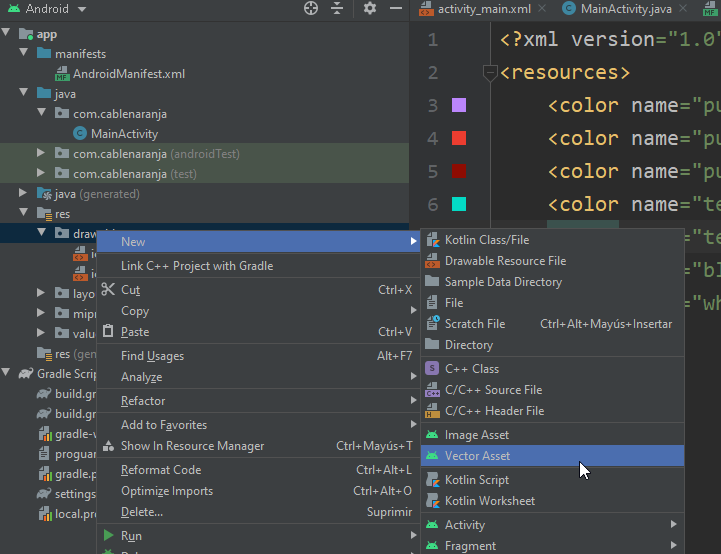
Task: Hide the project panel with minus icon
Action: click(396, 8)
